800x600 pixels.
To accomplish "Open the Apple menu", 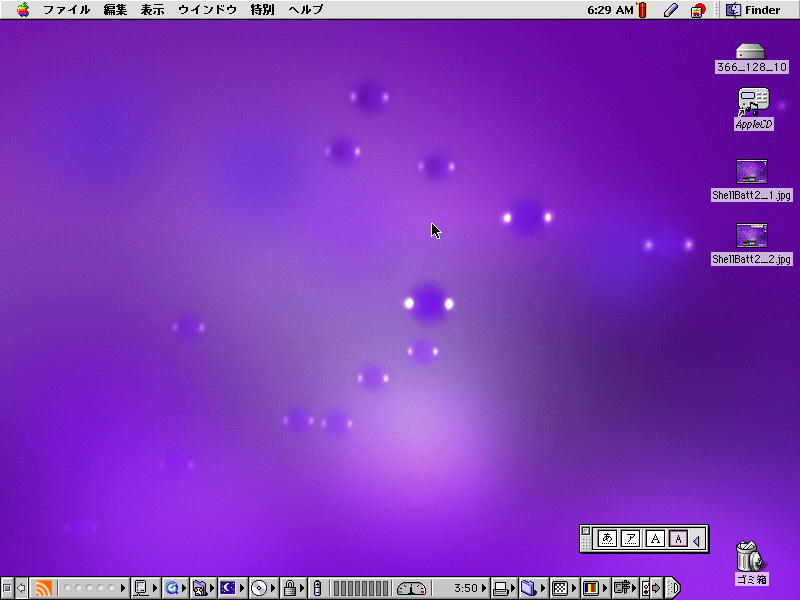I will click(23, 9).
